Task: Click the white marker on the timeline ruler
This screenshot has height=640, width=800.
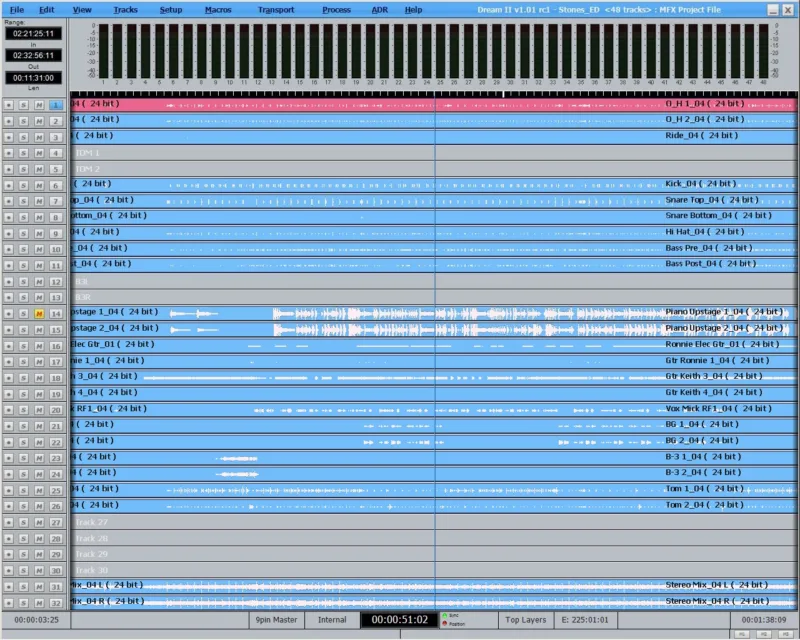Action: [x=503, y=94]
